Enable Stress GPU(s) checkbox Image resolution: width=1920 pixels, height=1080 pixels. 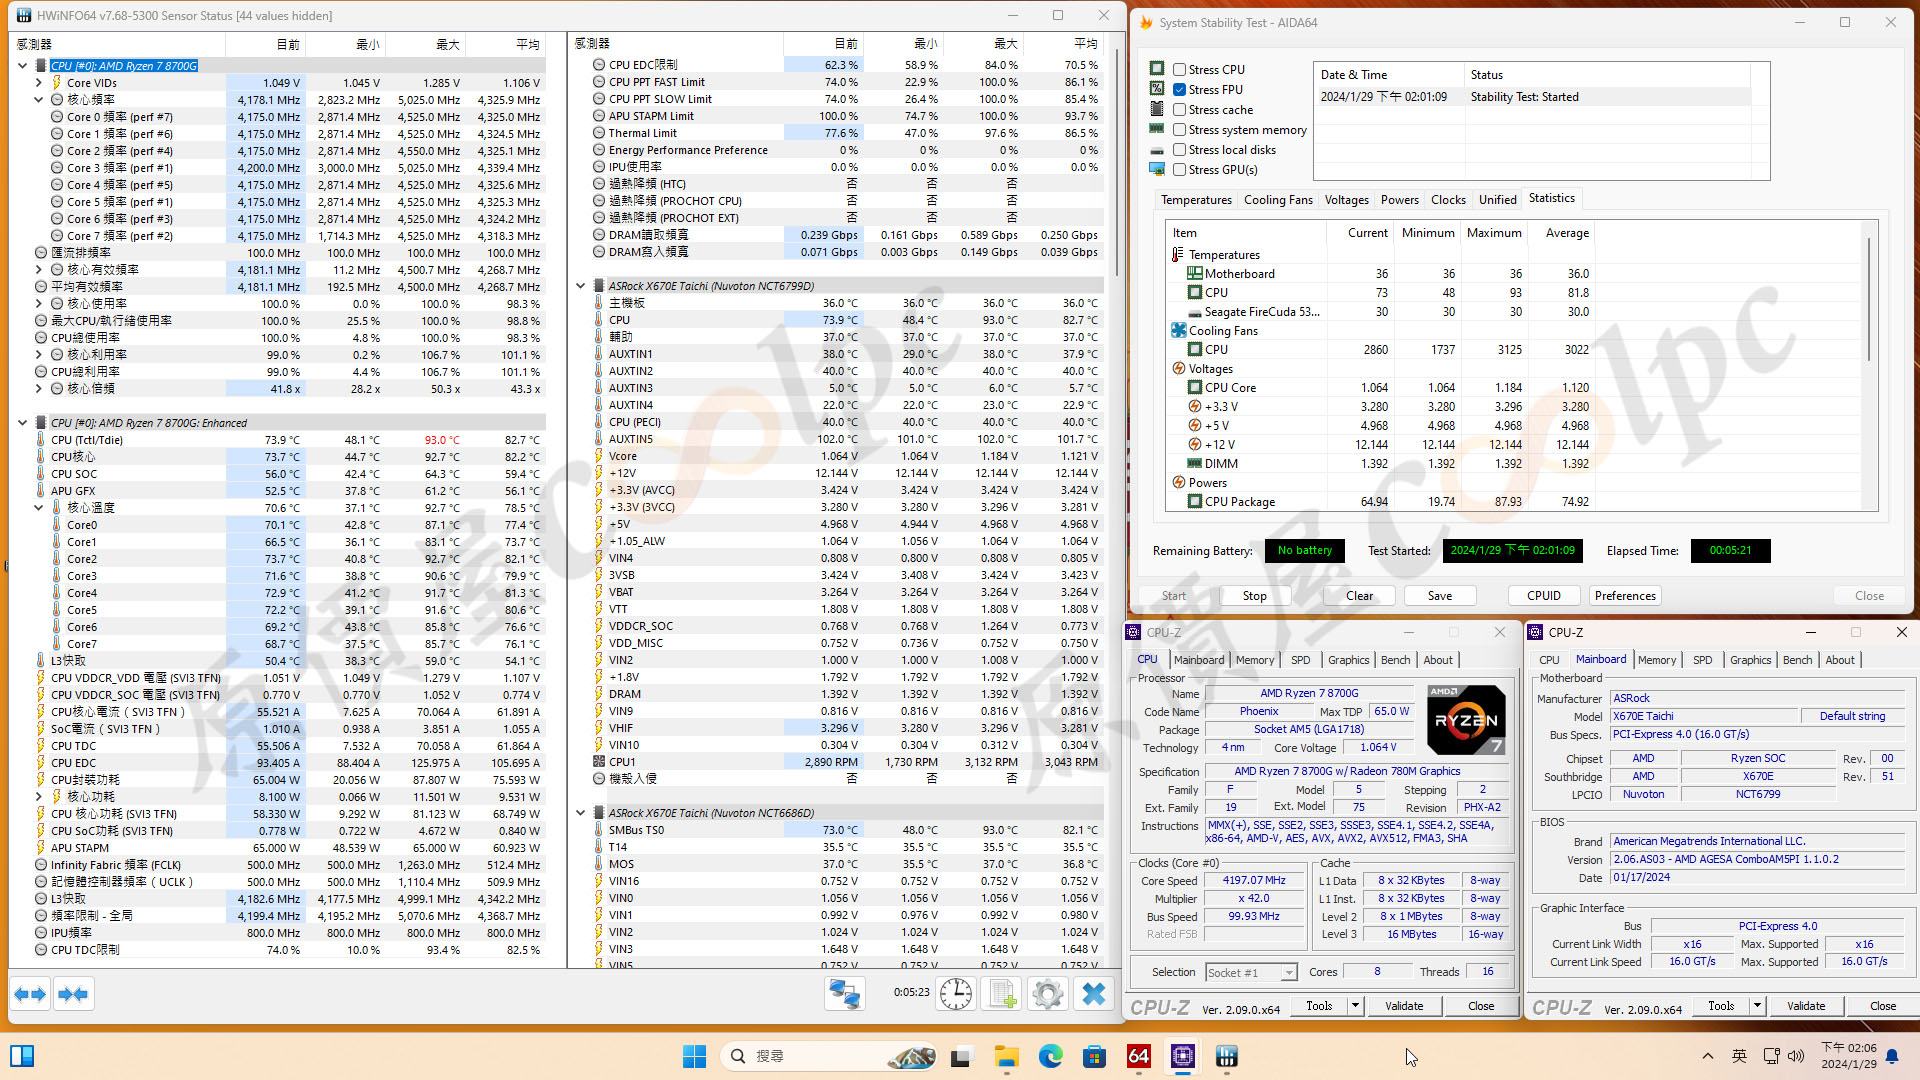tap(1180, 169)
